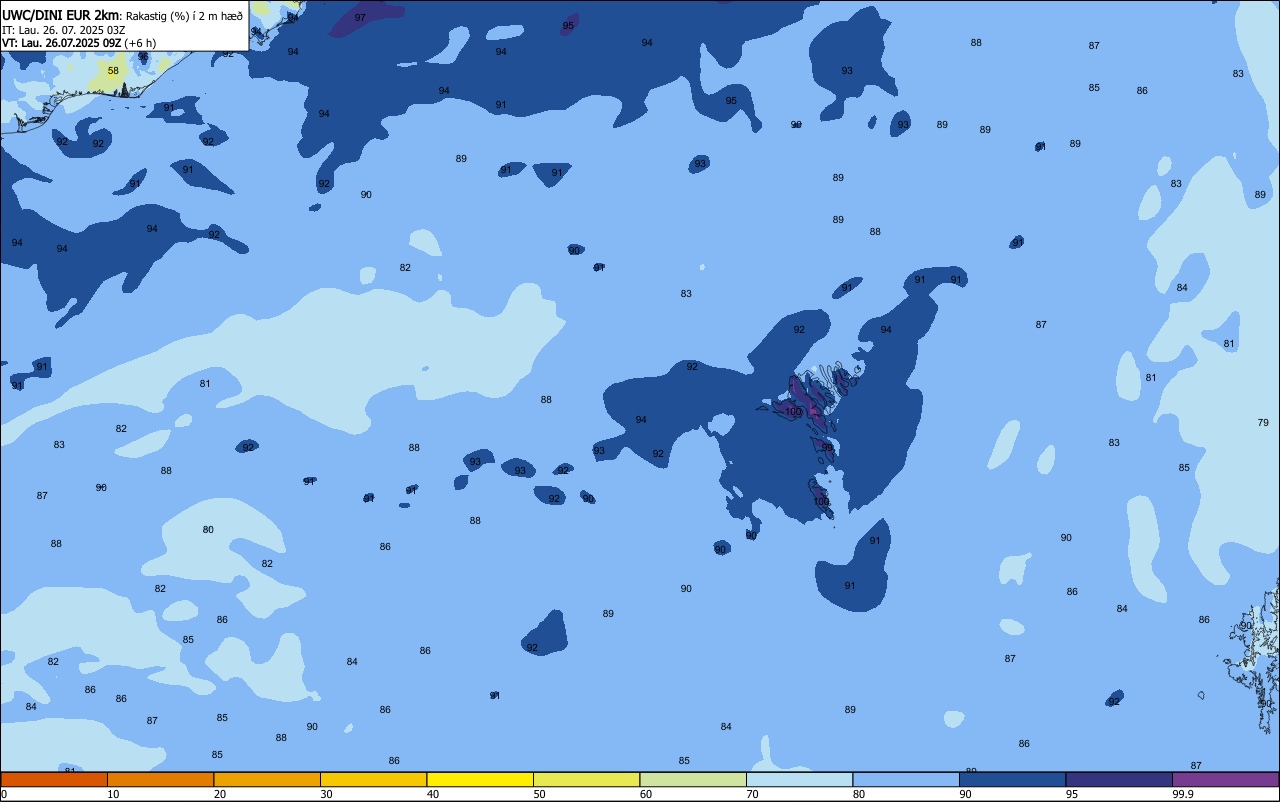Click the 'Rakastig (%) í 2 m hæð' label

(183, 15)
